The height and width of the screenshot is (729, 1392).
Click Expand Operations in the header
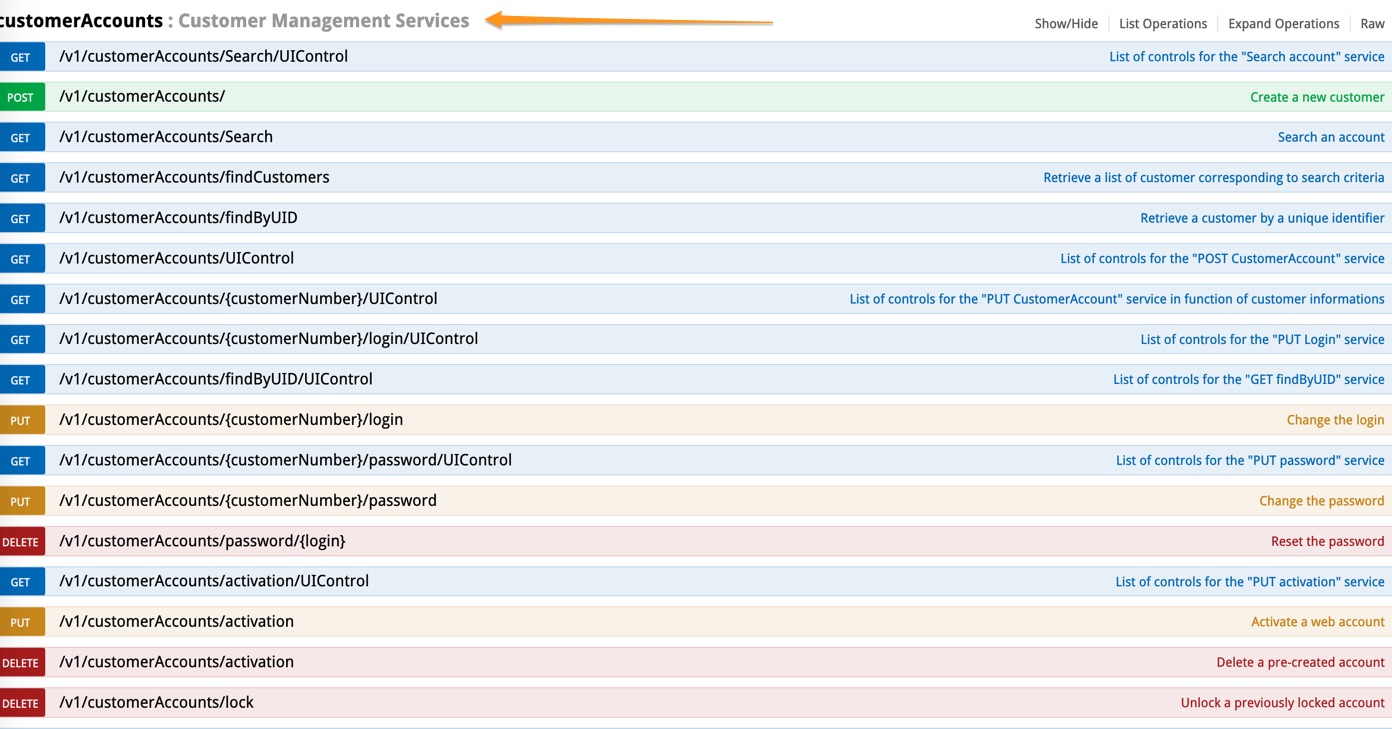[1283, 23]
